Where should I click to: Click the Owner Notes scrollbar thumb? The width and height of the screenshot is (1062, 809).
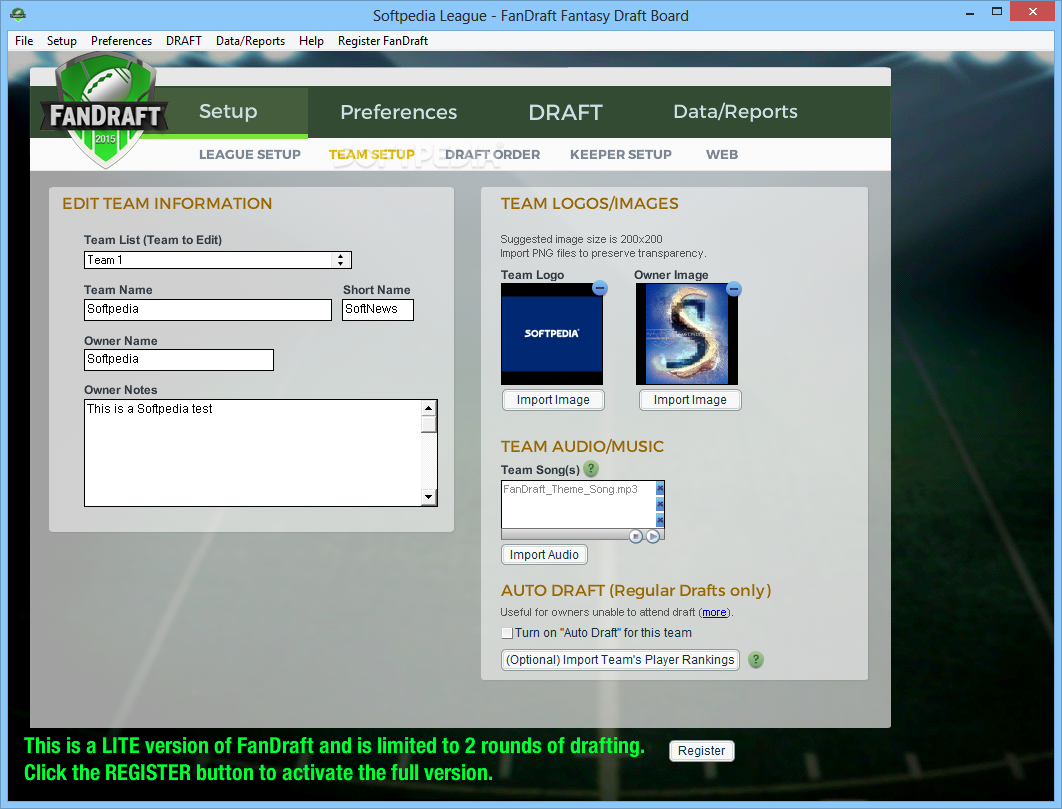[428, 424]
